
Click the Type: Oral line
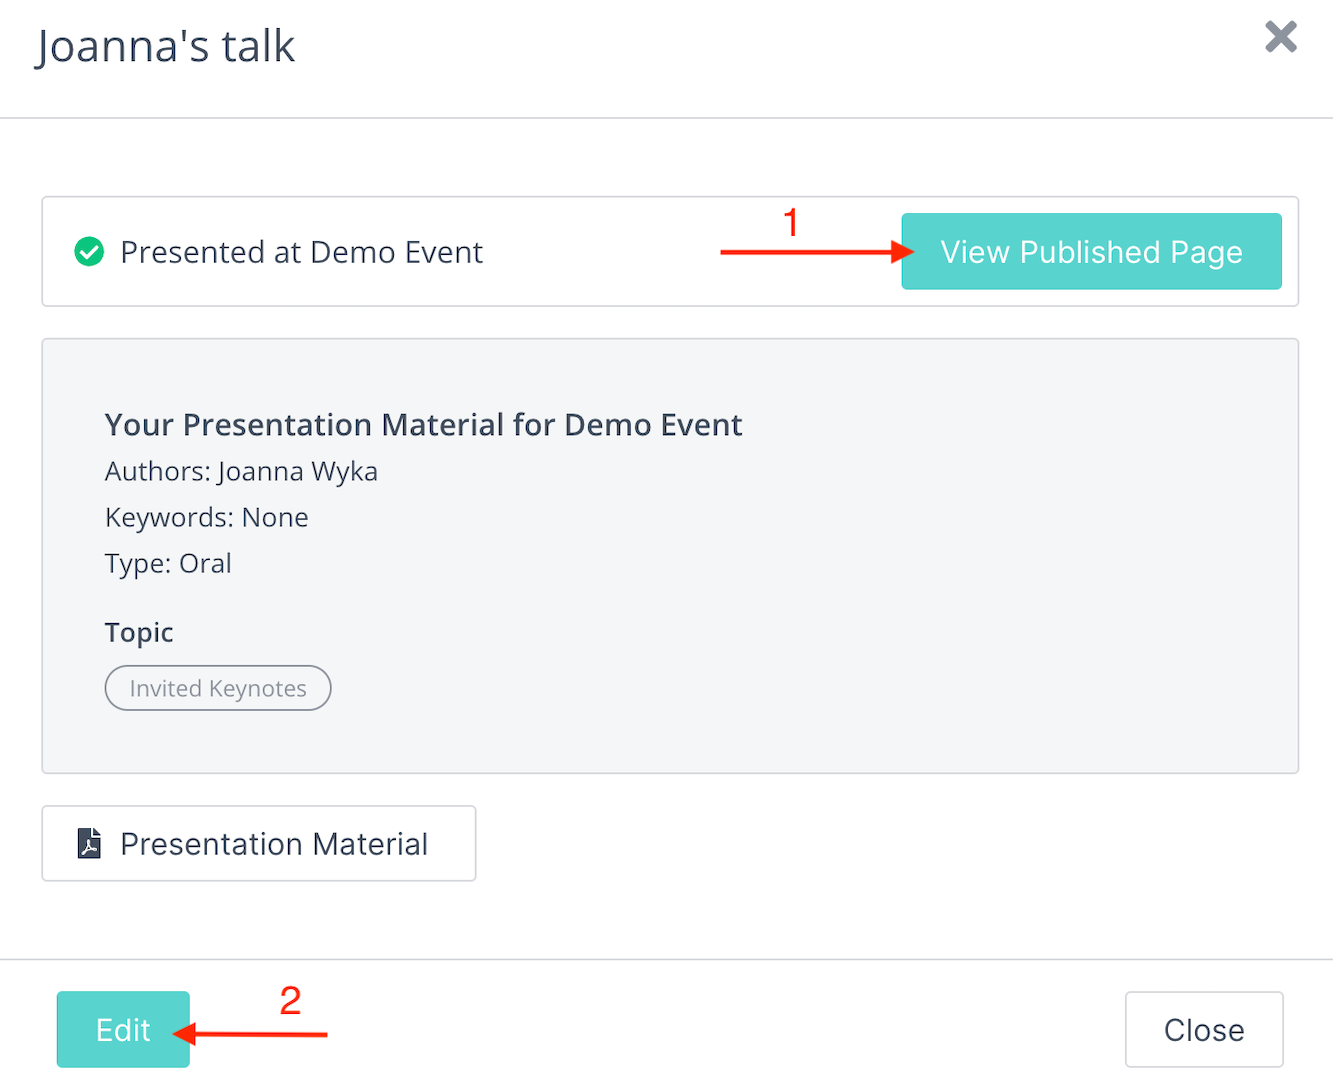click(168, 563)
